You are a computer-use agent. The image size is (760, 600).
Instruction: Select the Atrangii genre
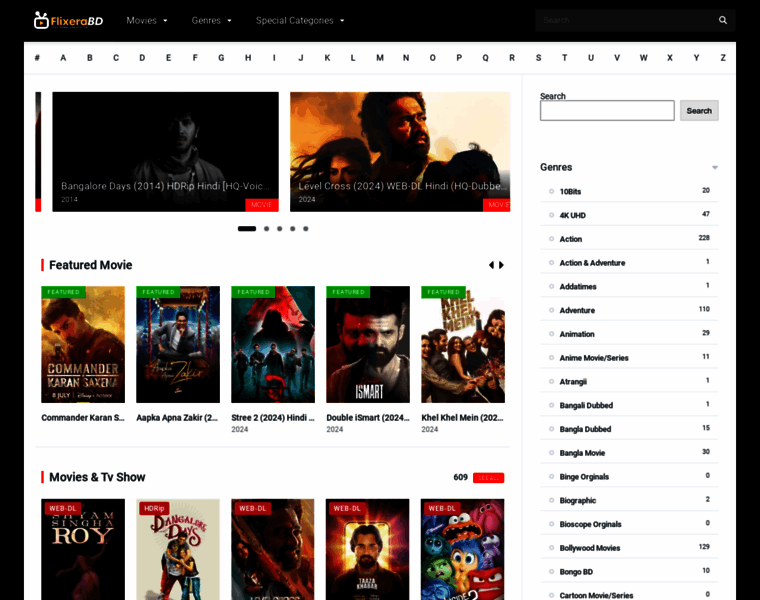tap(573, 381)
